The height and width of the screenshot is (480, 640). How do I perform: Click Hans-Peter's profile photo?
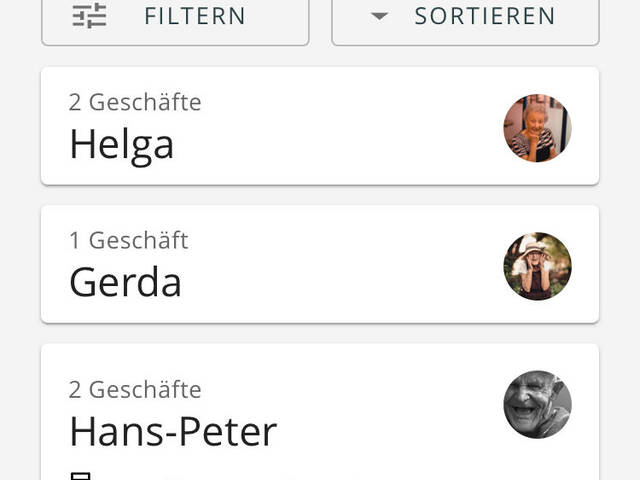537,404
